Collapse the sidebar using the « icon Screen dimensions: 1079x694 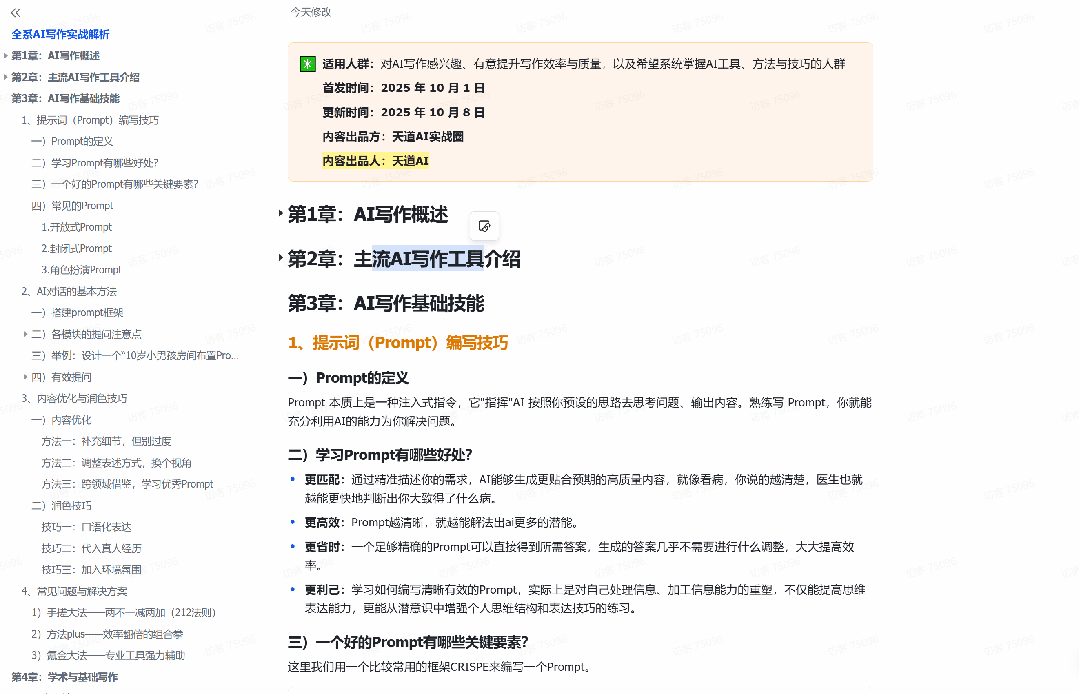coord(14,15)
